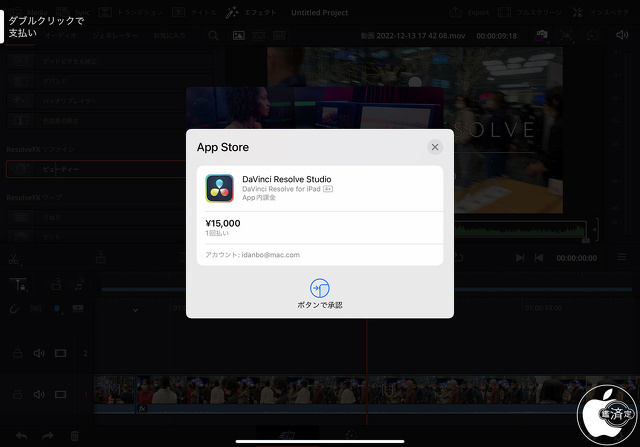This screenshot has height=447, width=640.
Task: Click the search magnifier icon
Action: (213, 35)
